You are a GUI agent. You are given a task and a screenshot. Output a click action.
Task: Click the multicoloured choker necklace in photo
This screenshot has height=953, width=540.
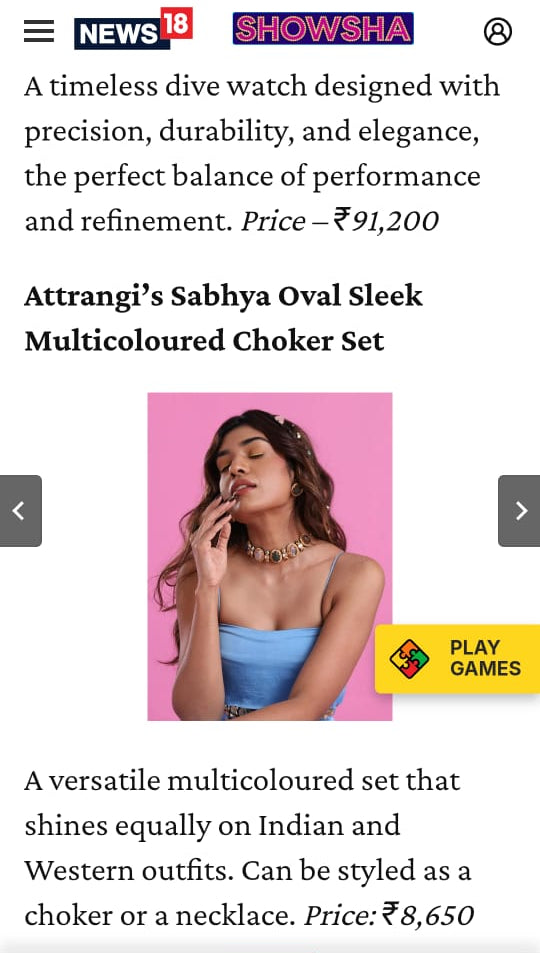point(279,549)
